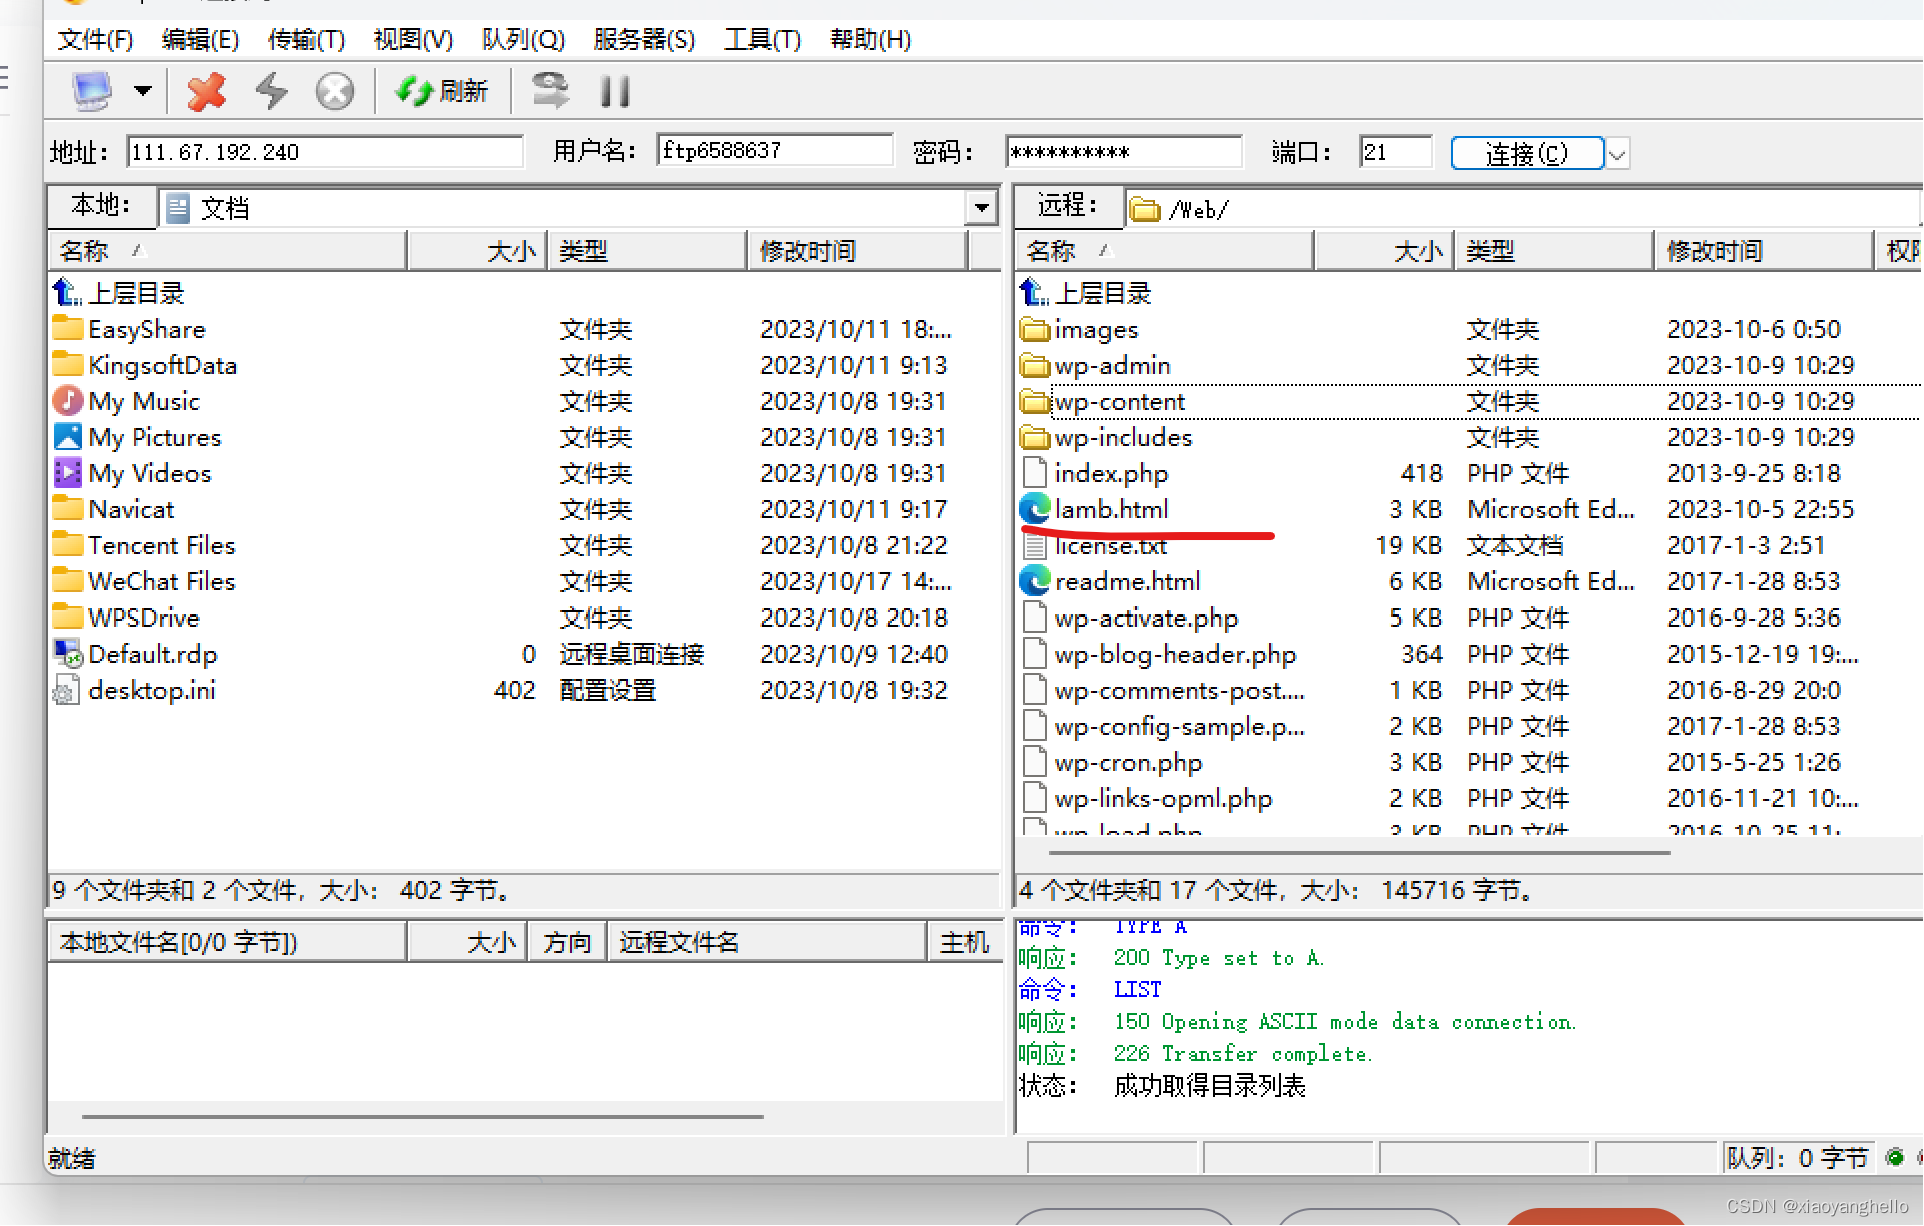The image size is (1924, 1226).
Task: Sort local files by 名称 column
Action: (226, 251)
